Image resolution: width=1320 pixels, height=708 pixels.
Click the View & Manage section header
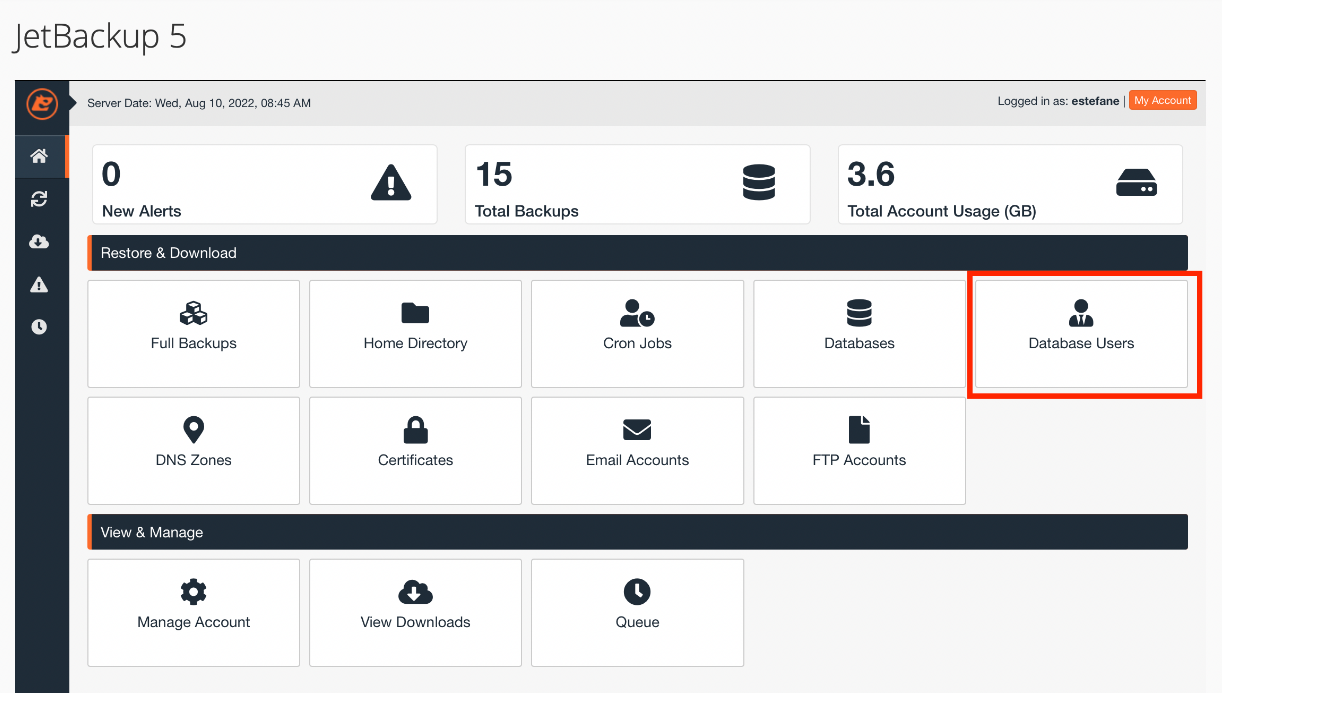[638, 532]
